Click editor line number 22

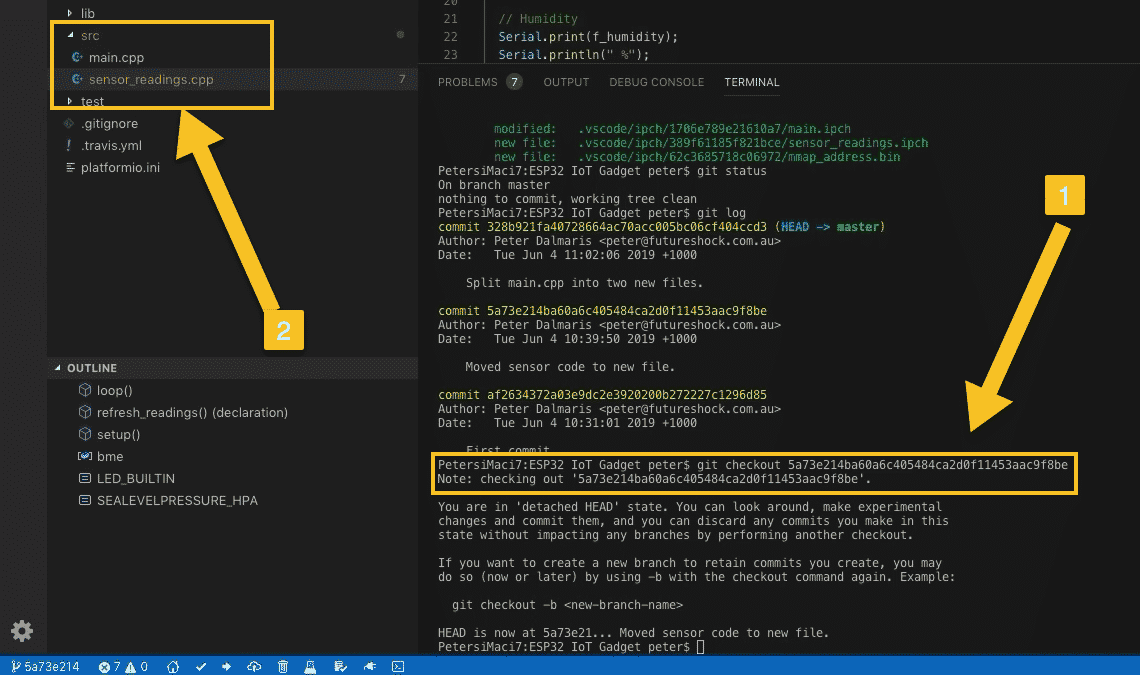(451, 36)
